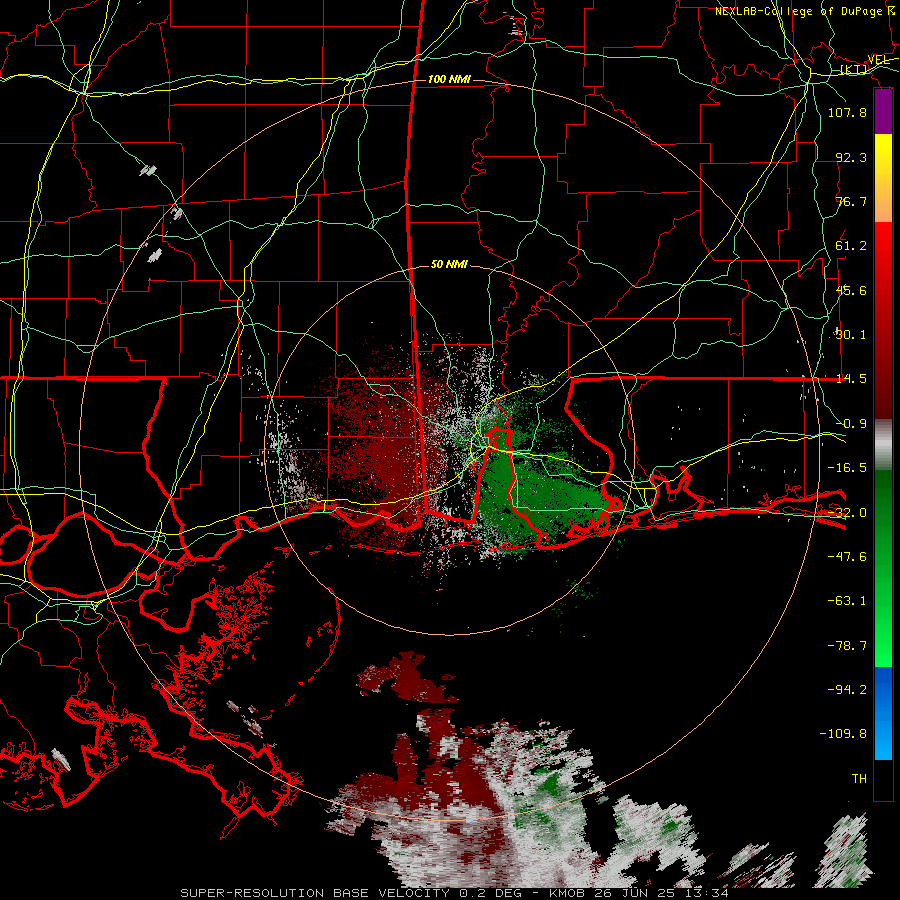This screenshot has width=900, height=900.
Task: Click the 45.6 velocity scale value
Action: pos(851,290)
